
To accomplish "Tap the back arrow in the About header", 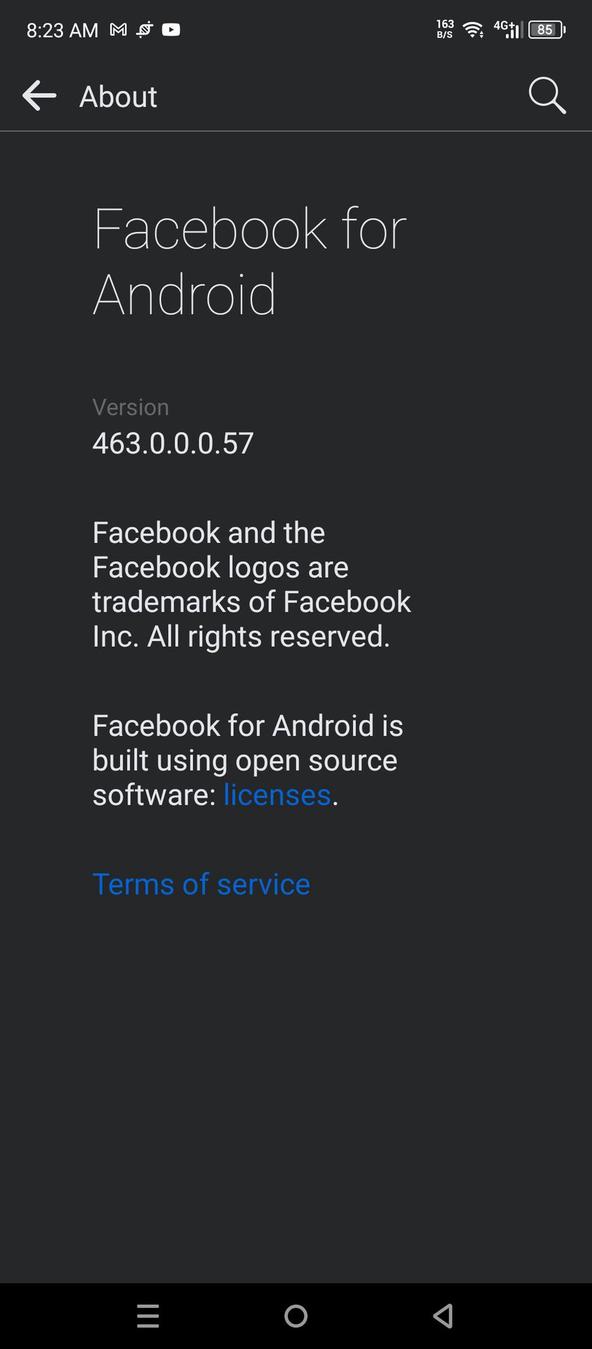I will pos(39,96).
